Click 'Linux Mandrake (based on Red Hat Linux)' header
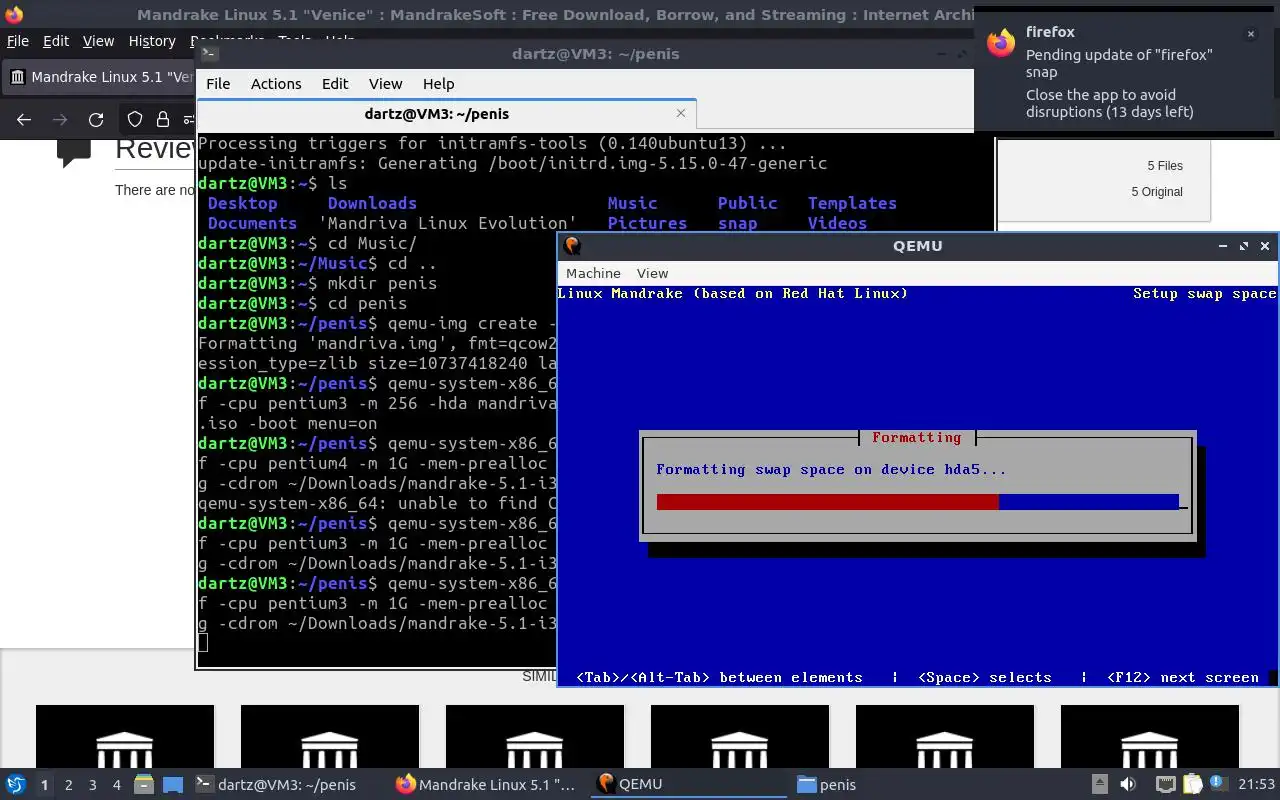 pos(732,294)
